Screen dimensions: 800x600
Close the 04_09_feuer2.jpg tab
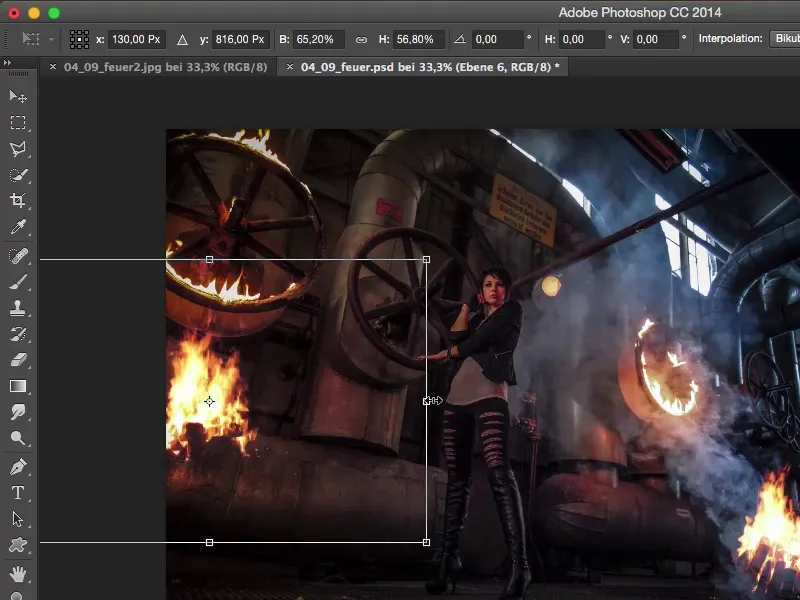(53, 67)
